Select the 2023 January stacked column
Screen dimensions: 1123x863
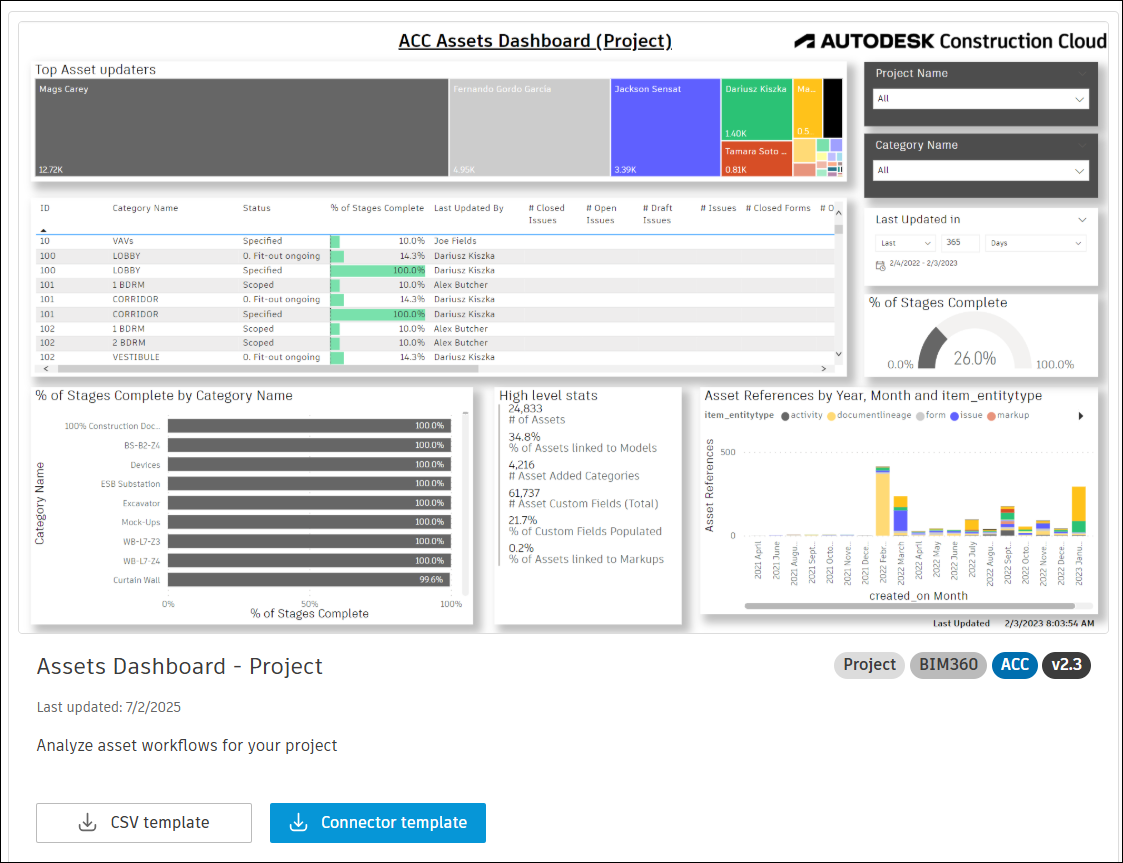click(1079, 511)
